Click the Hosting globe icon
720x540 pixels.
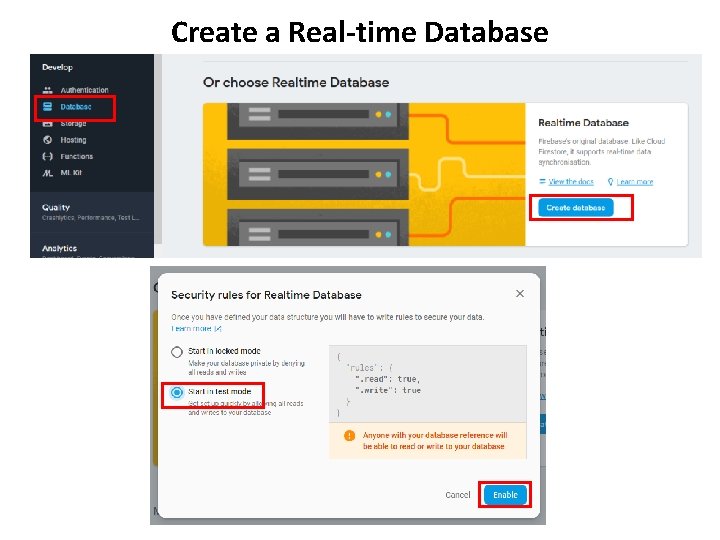pos(47,140)
